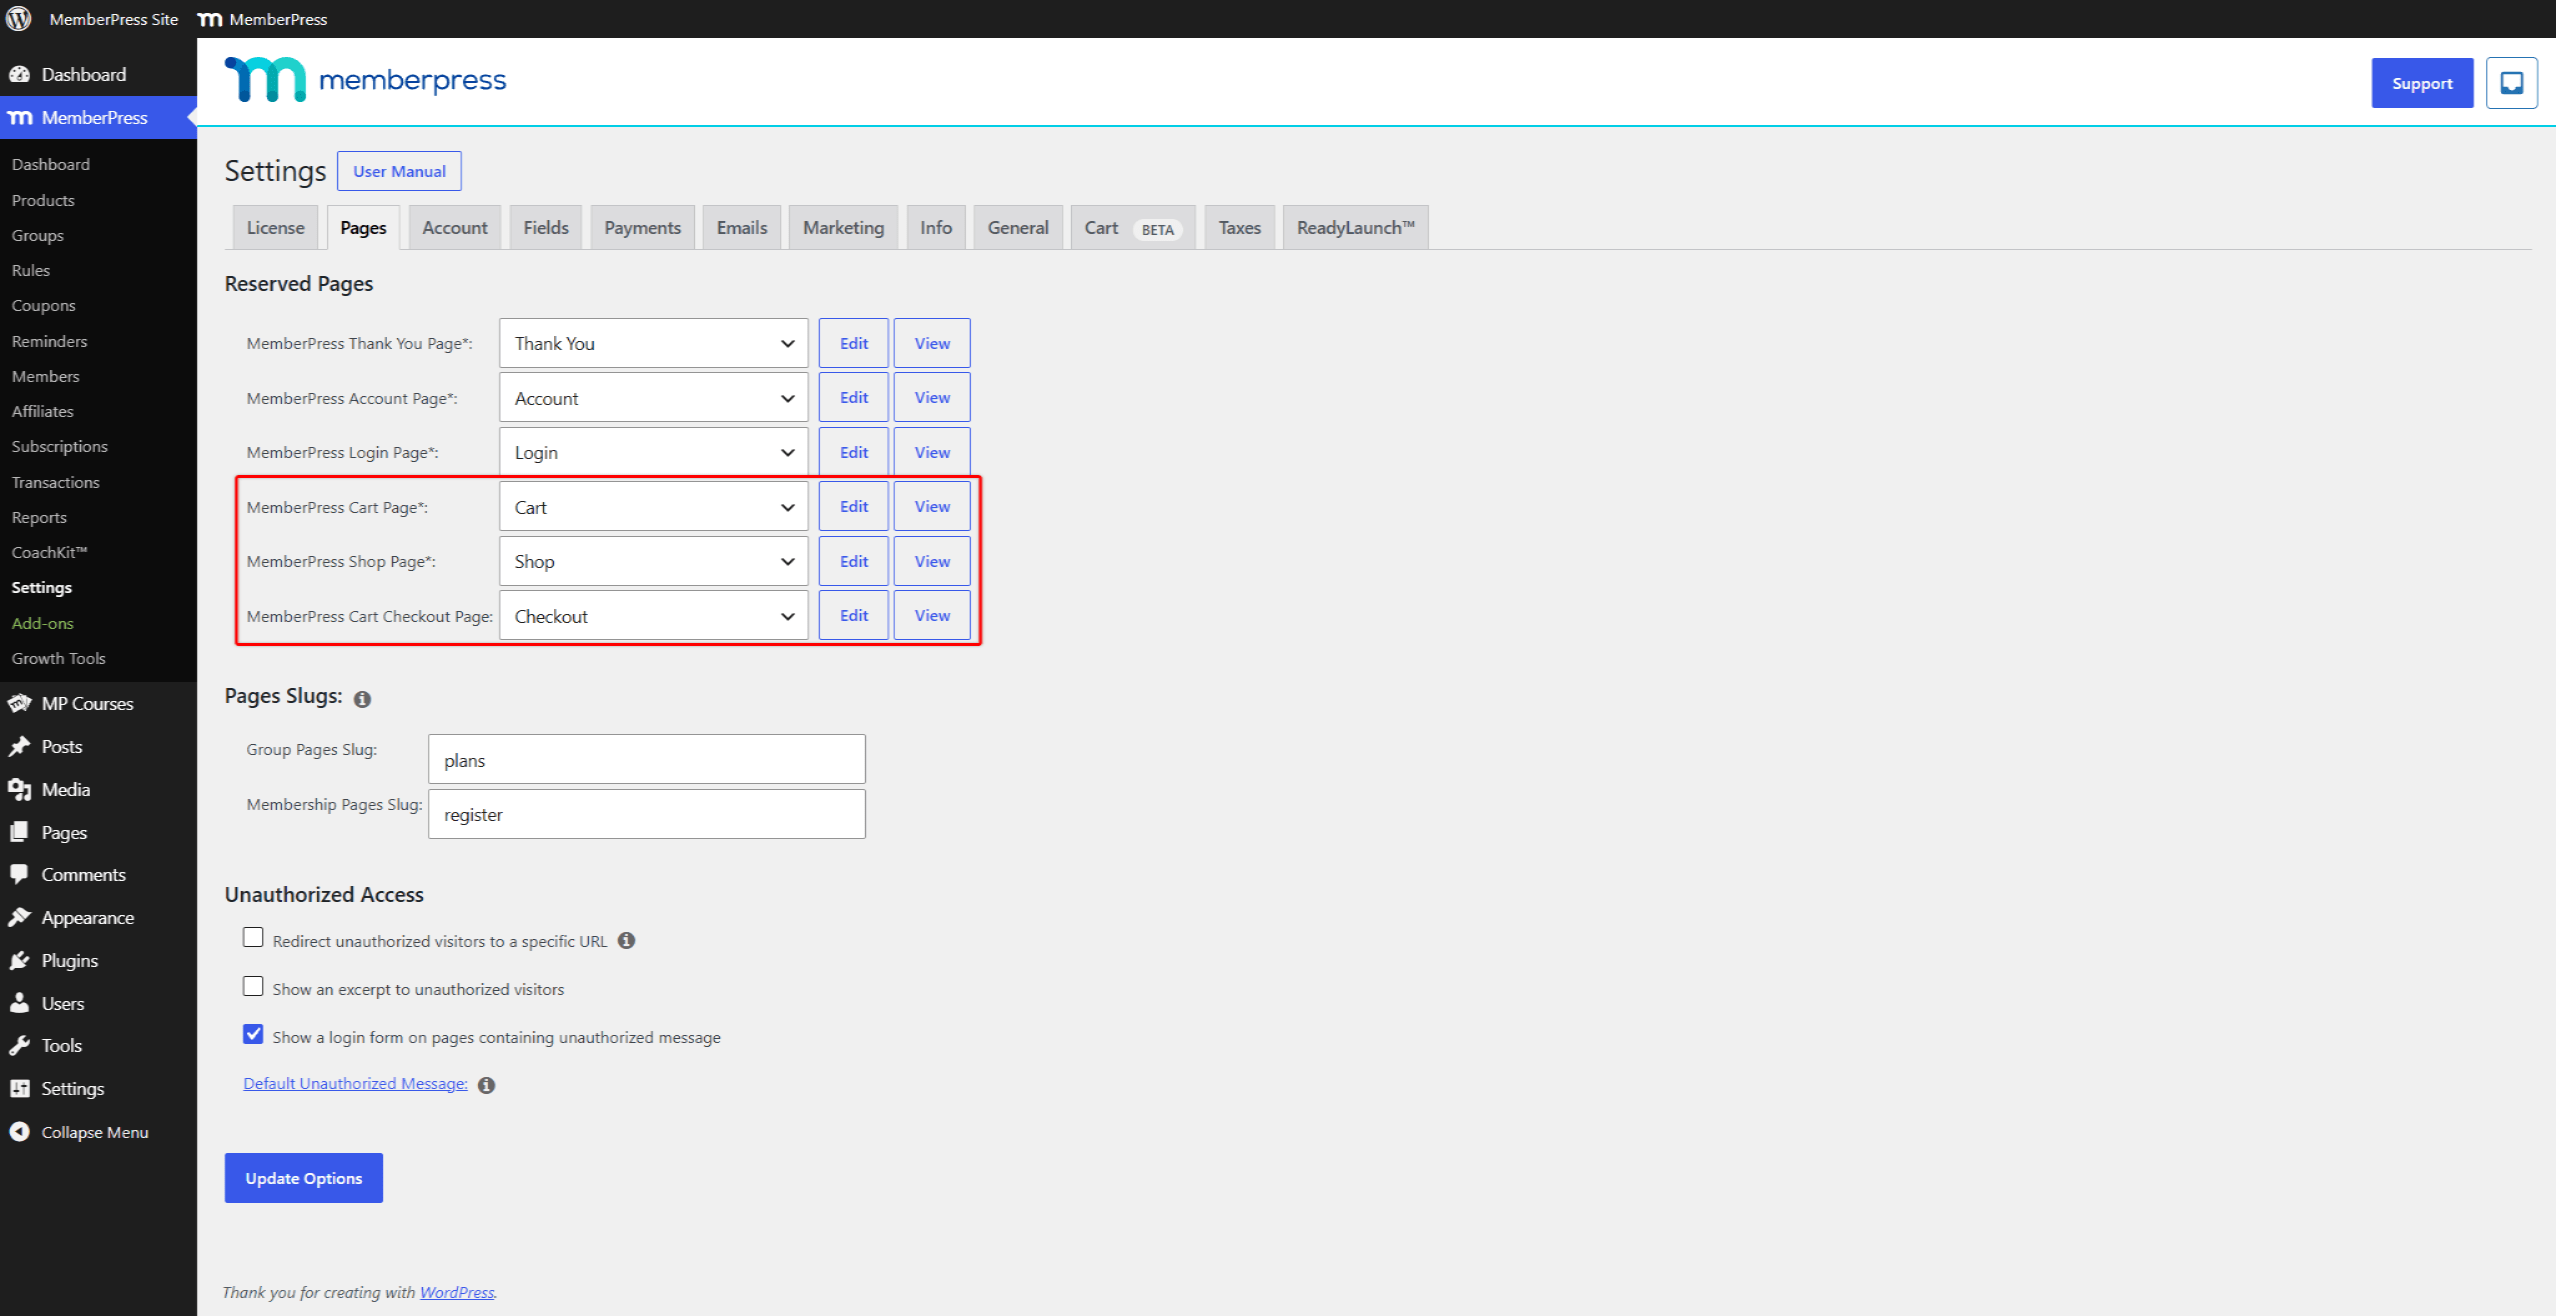The image size is (2556, 1316).
Task: Click the memberpress logo in header
Action: click(366, 80)
